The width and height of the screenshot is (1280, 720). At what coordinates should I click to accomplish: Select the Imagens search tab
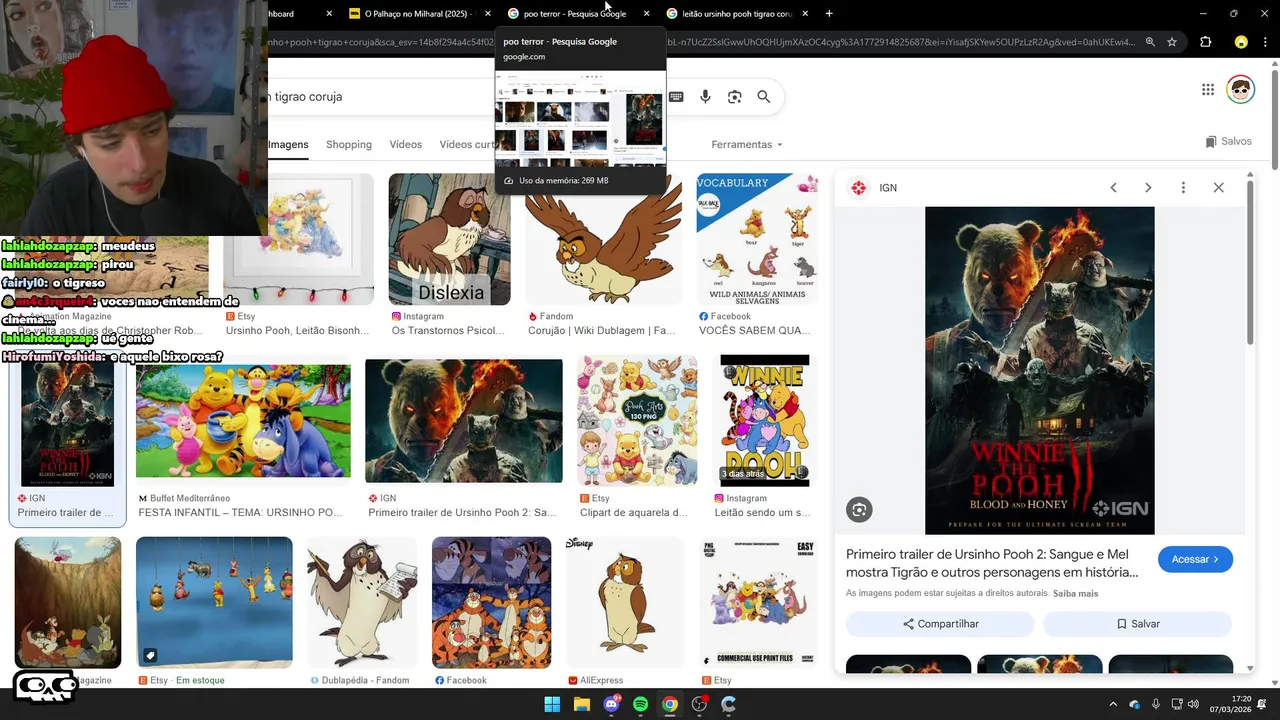click(288, 144)
